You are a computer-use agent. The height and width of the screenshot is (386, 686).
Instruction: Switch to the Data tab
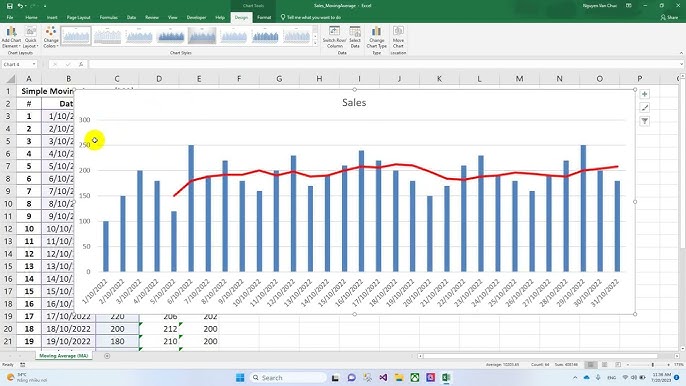tap(131, 18)
